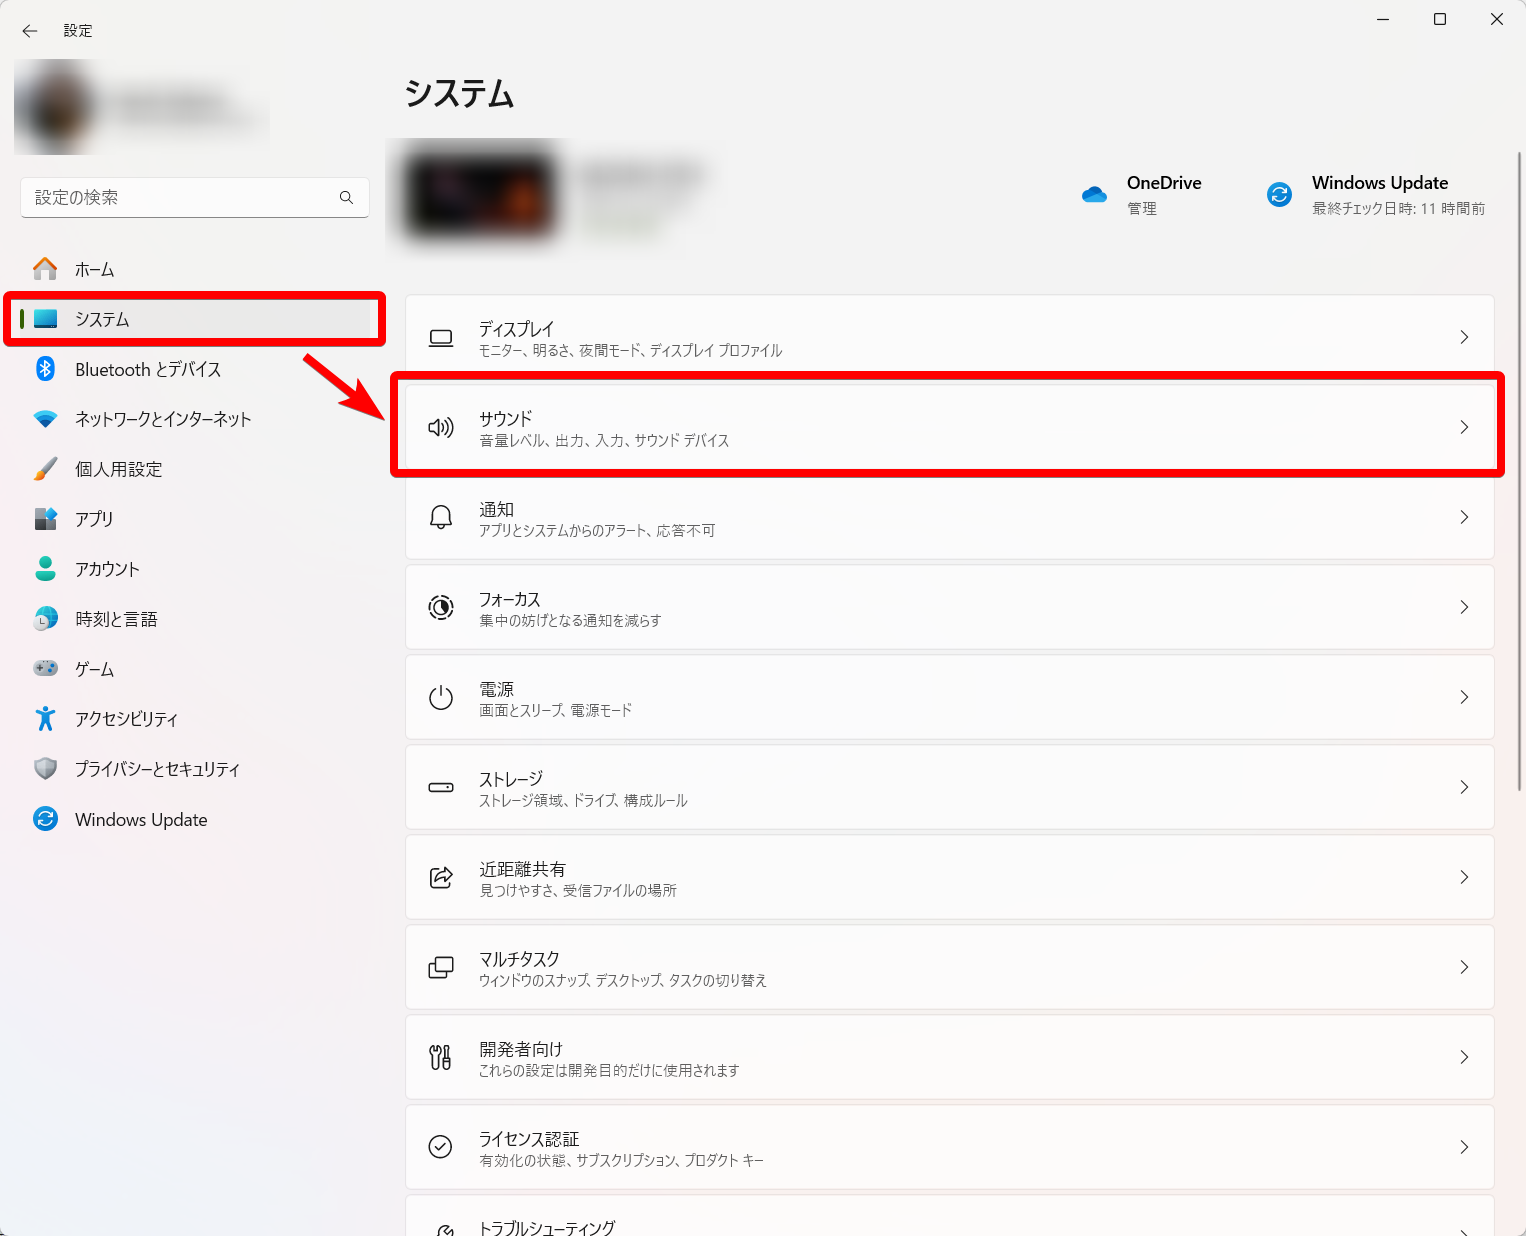
Task: Open Windows Update 最終チェック日時 status
Action: pos(1399,208)
